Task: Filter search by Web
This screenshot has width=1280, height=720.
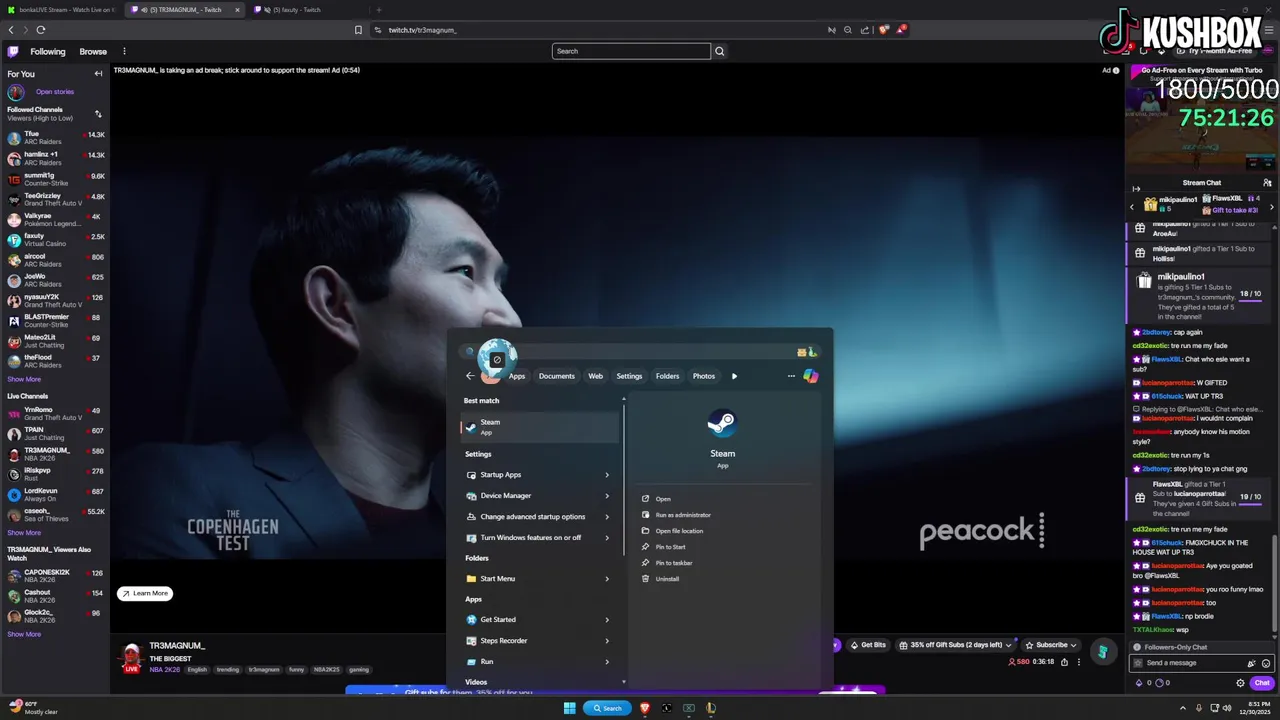Action: (x=595, y=376)
